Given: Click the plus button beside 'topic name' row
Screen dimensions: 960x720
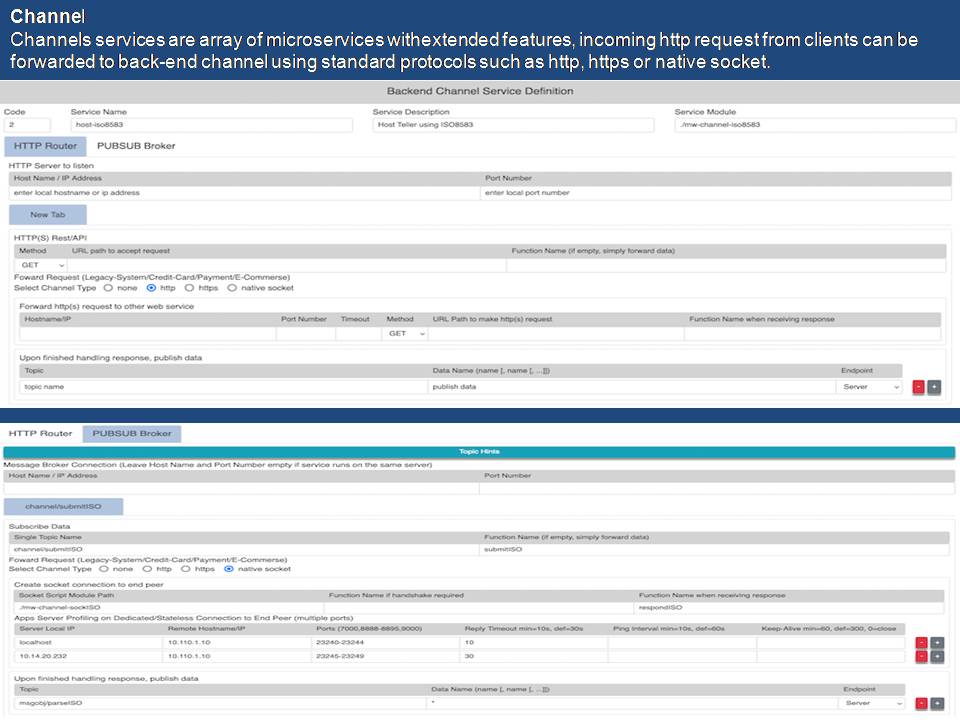Looking at the screenshot, I should (934, 387).
